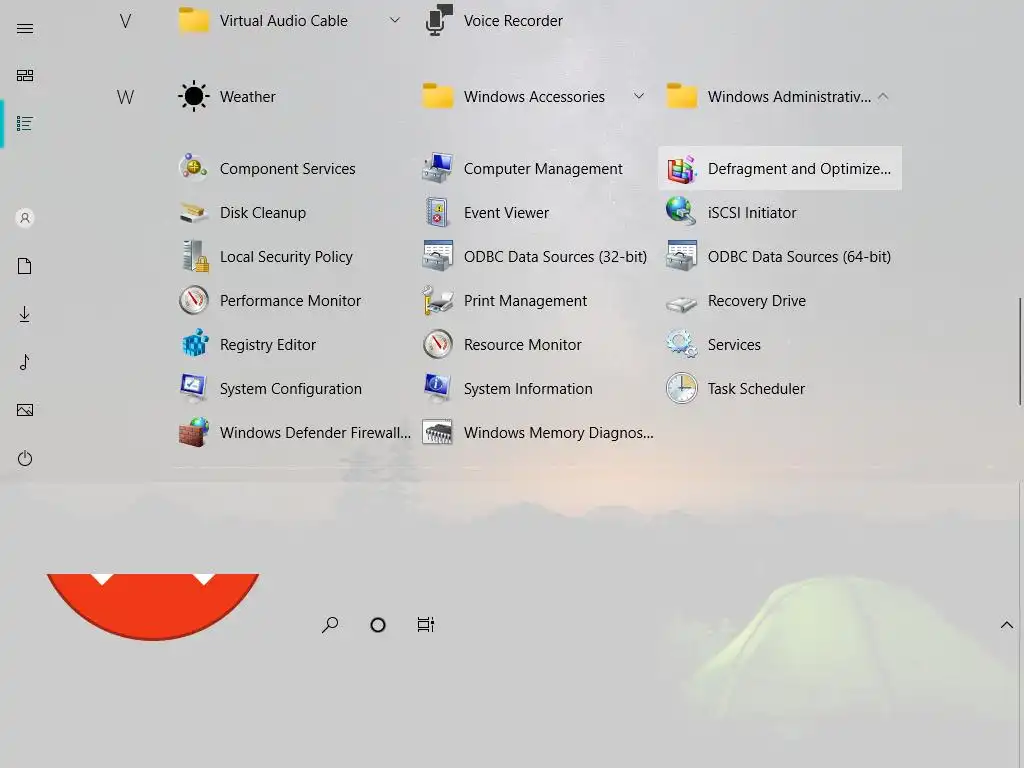1024x768 pixels.
Task: Click the Voice Recorder label
Action: (x=513, y=21)
